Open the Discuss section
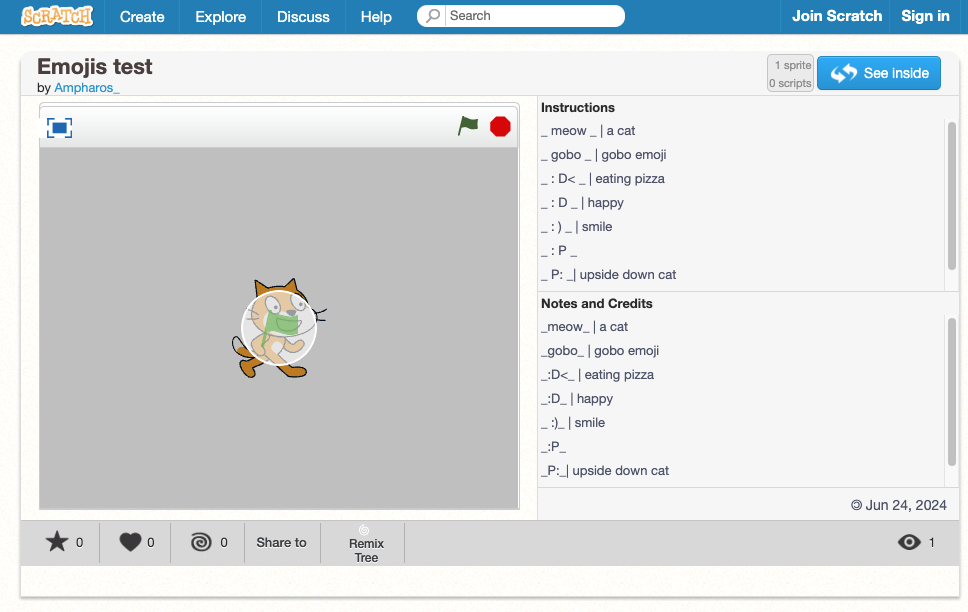This screenshot has width=968, height=612. click(303, 17)
